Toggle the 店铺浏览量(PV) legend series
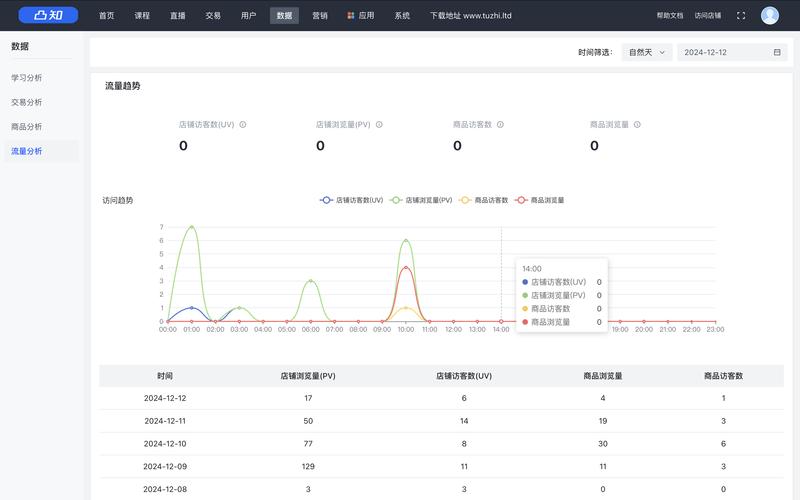800x500 pixels. pos(421,200)
